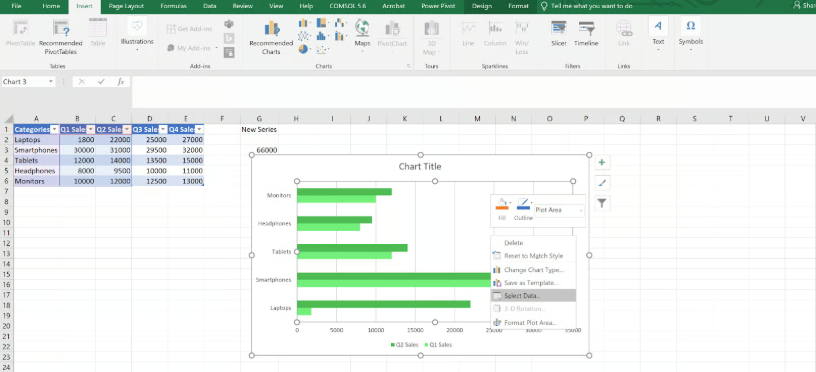This screenshot has height=372, width=816.
Task: Click the Q2 Sales legend entry
Action: (x=404, y=344)
